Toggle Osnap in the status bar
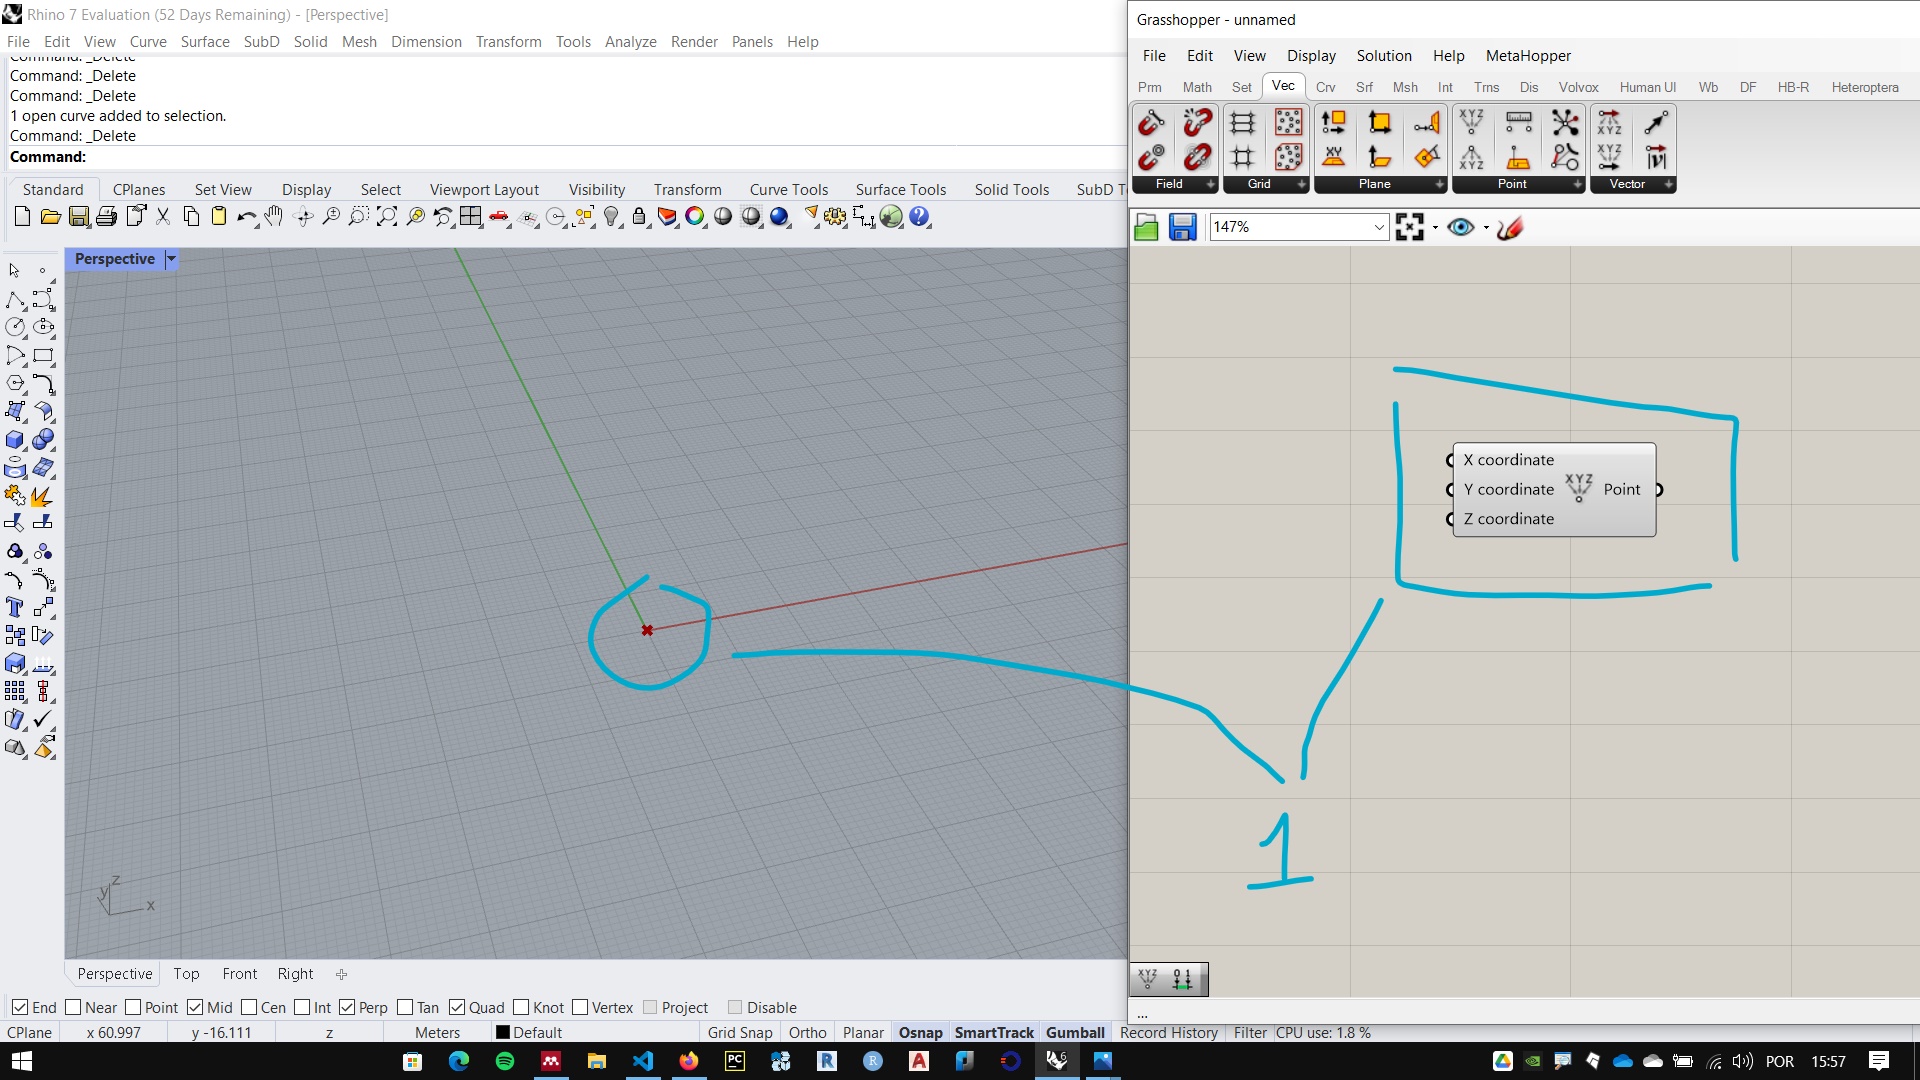1920x1080 pixels. [x=920, y=1033]
